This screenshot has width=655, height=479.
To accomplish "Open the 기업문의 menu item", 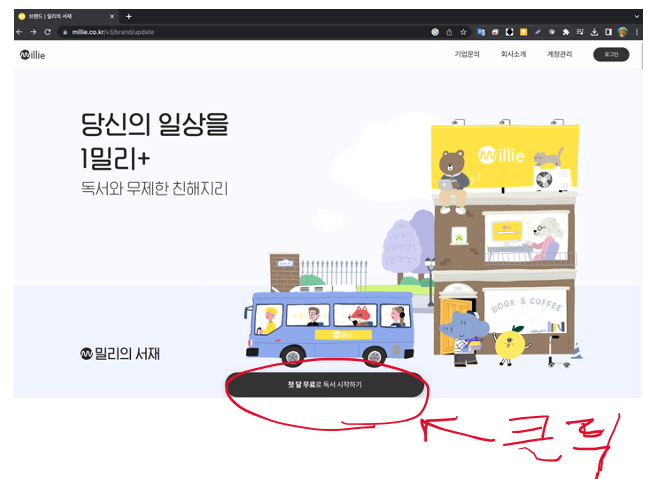I will coord(467,54).
